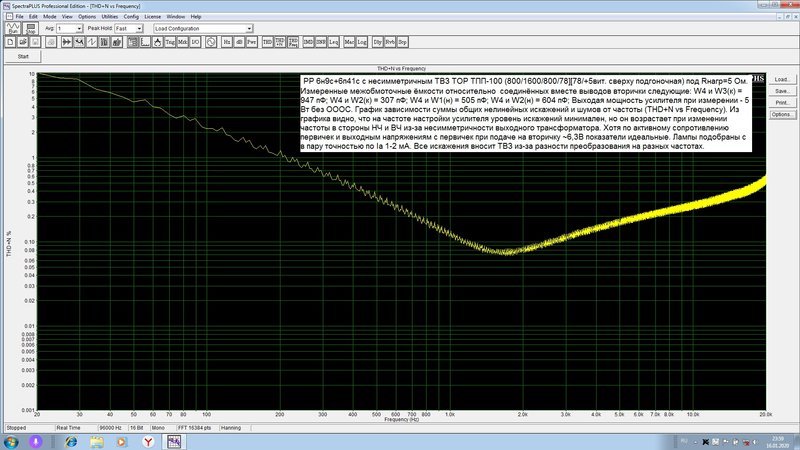The width and height of the screenshot is (800, 450).
Task: Open the Utilities menu
Action: click(x=110, y=16)
